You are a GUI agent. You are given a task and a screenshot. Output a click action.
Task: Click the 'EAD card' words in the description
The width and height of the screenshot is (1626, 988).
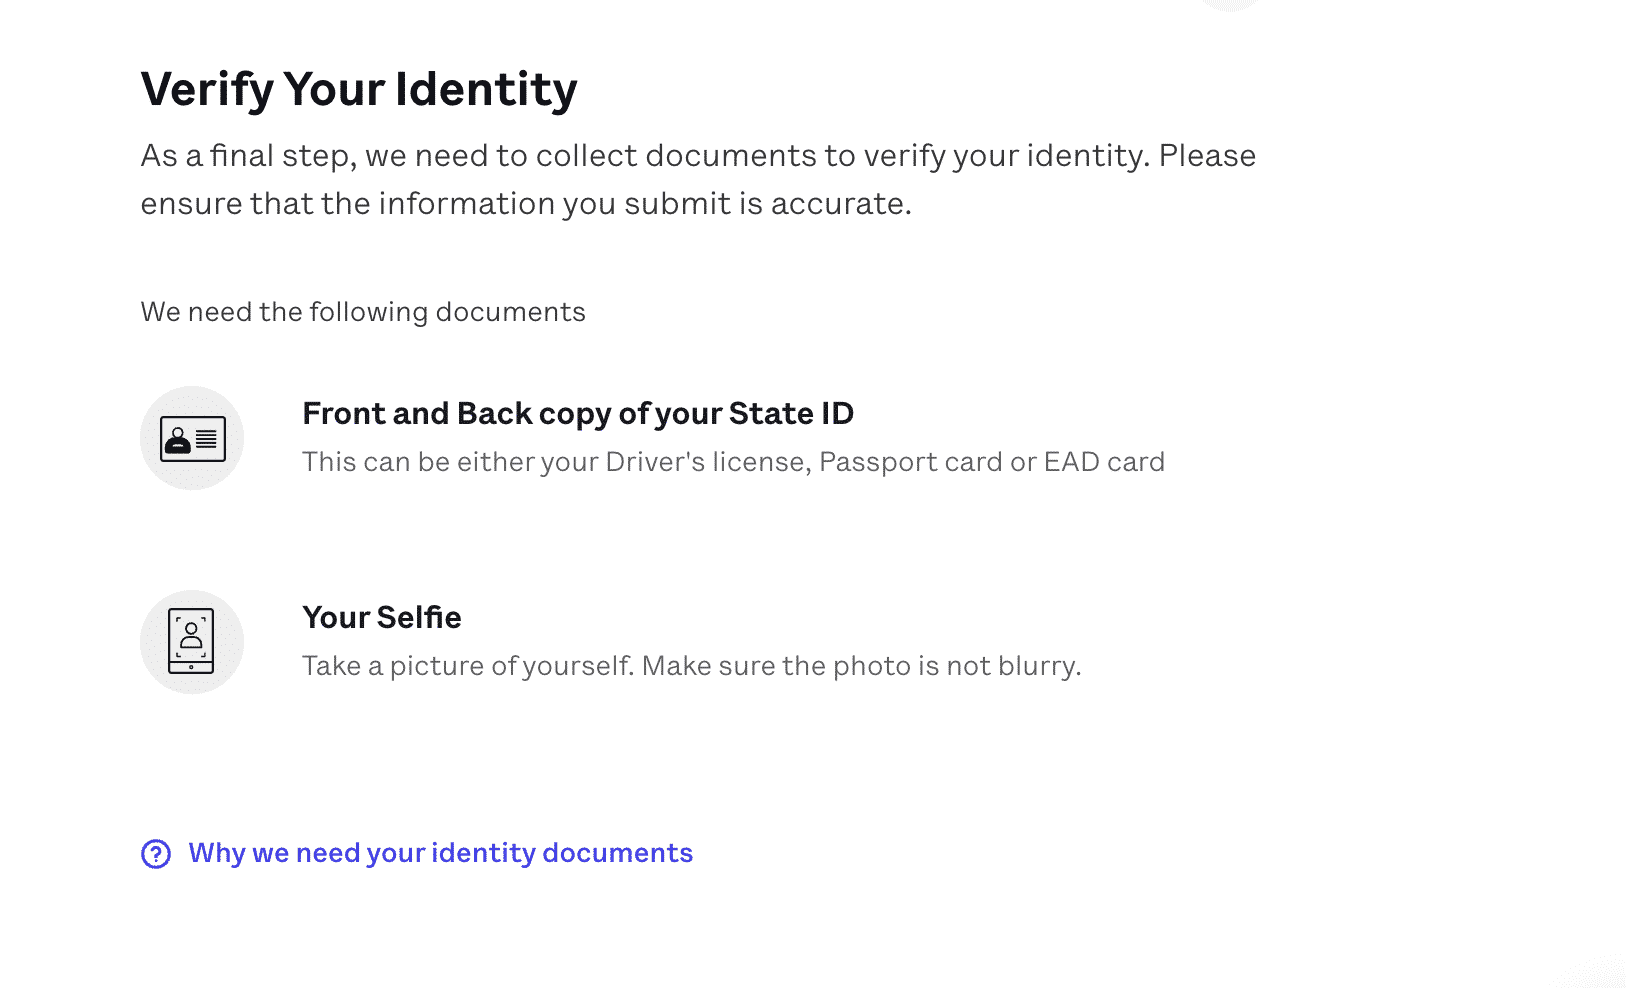[x=1105, y=462]
